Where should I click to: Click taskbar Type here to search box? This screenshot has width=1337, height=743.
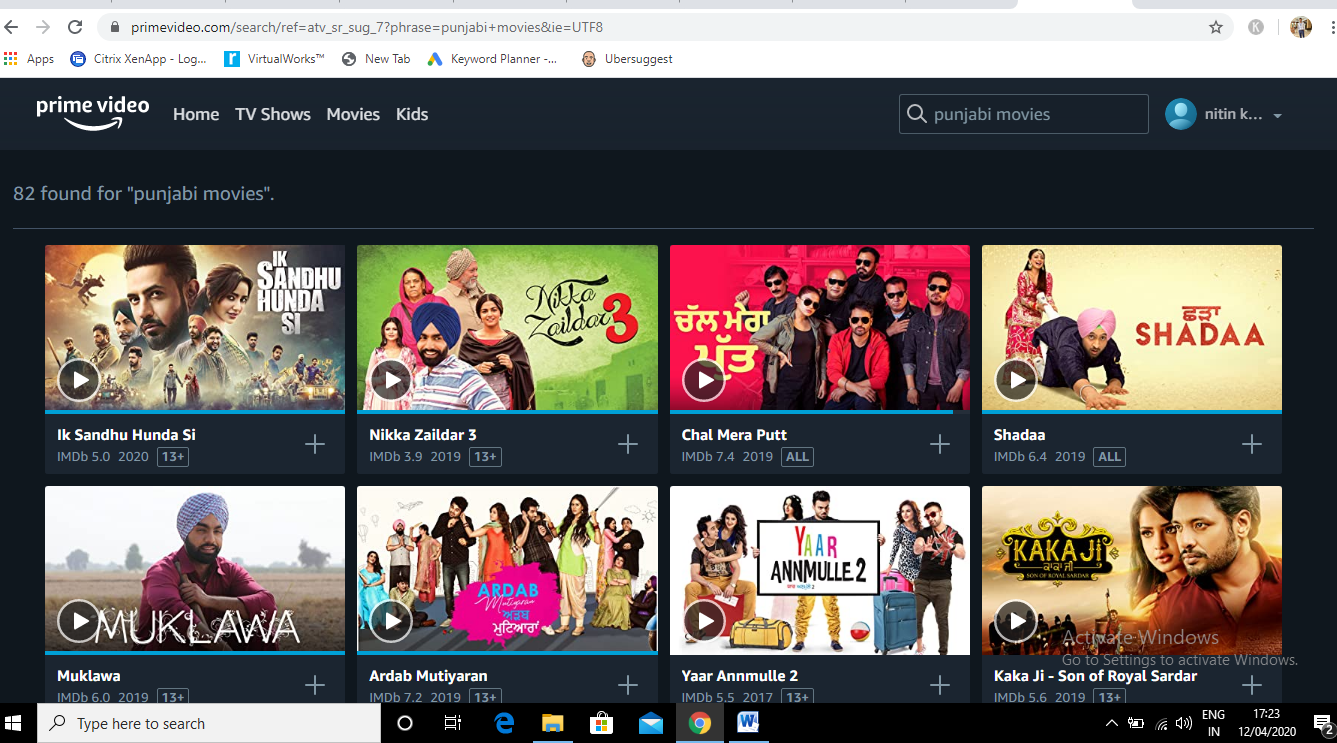pos(209,723)
